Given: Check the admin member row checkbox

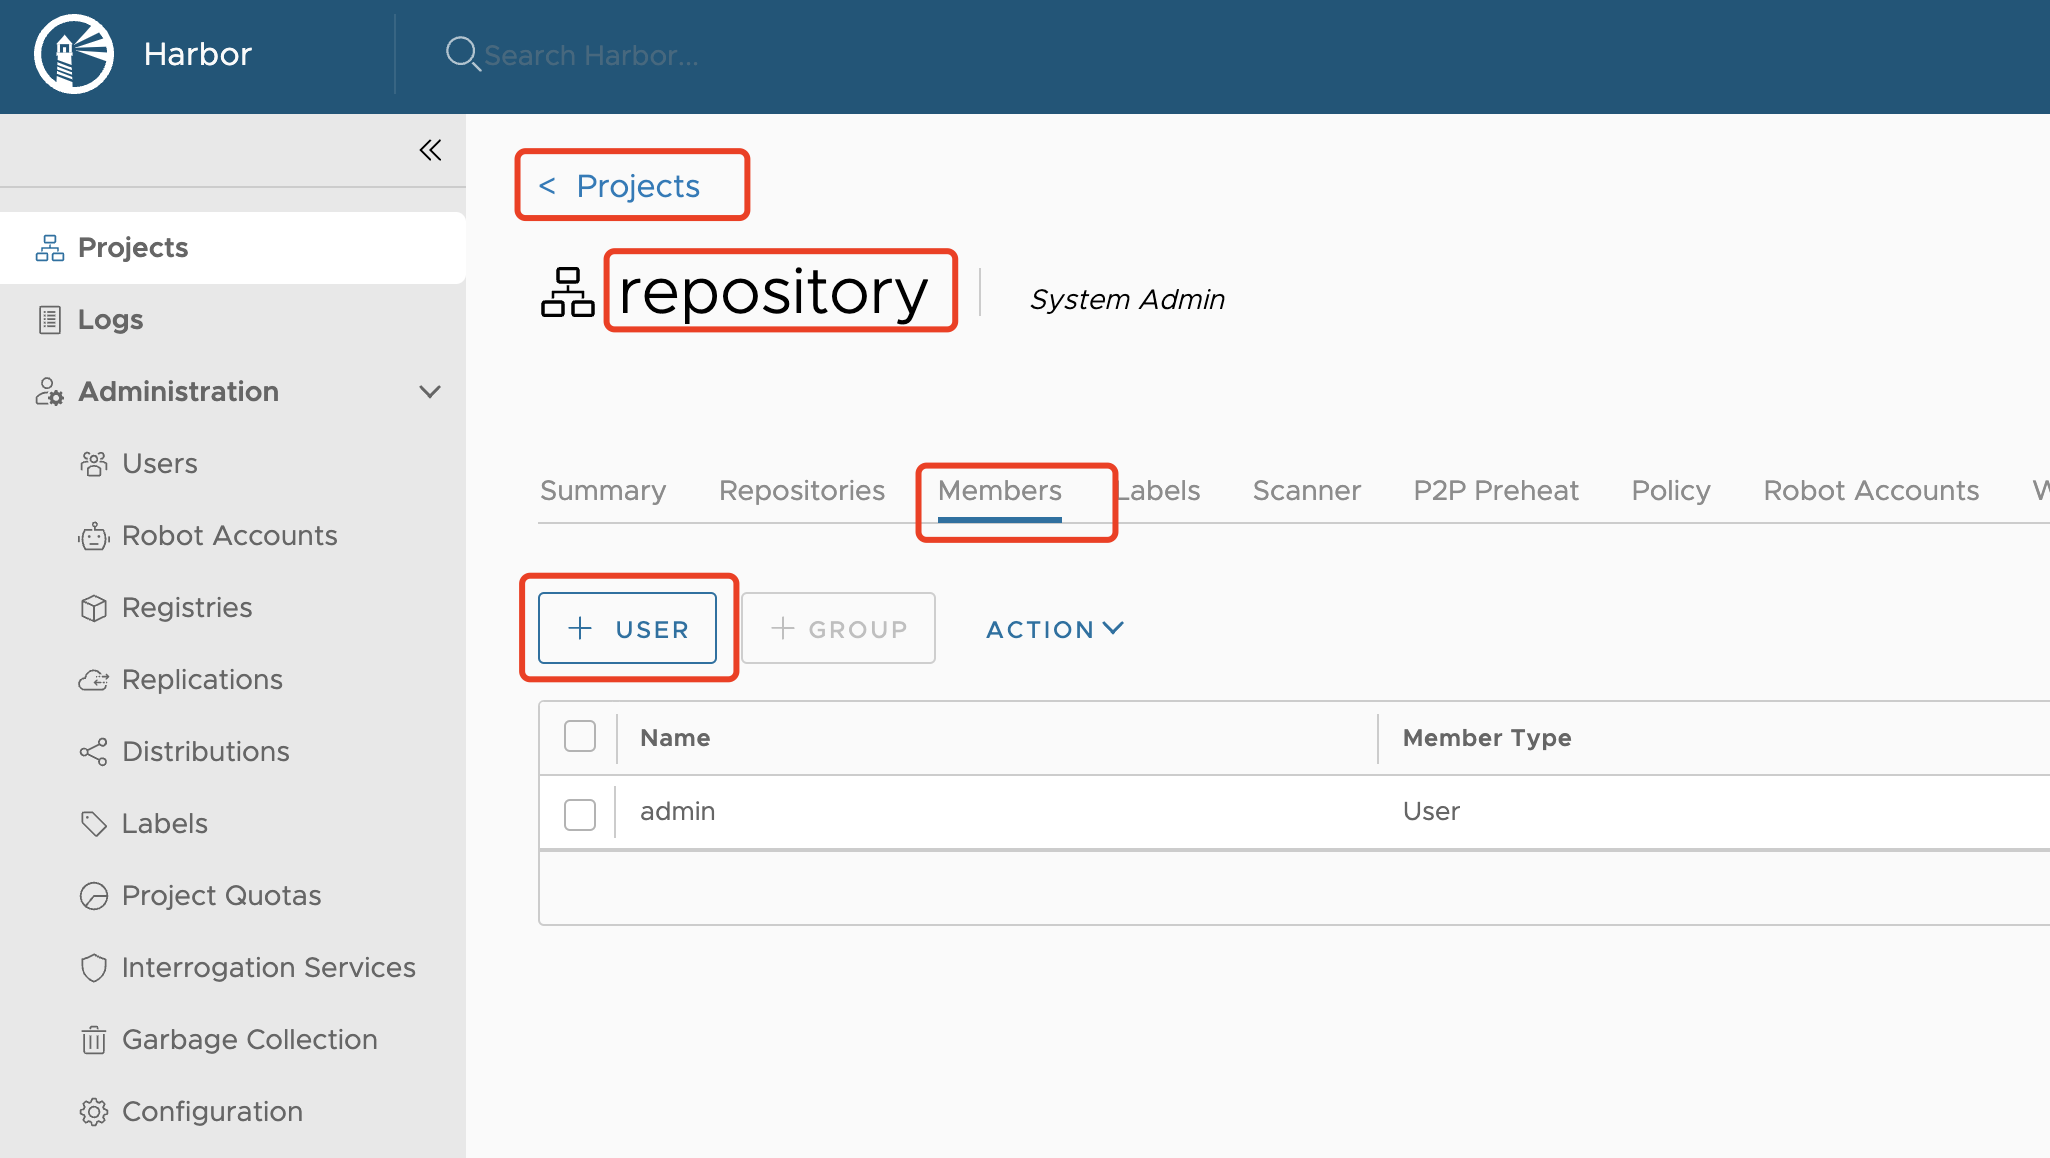Looking at the screenshot, I should coord(580,813).
